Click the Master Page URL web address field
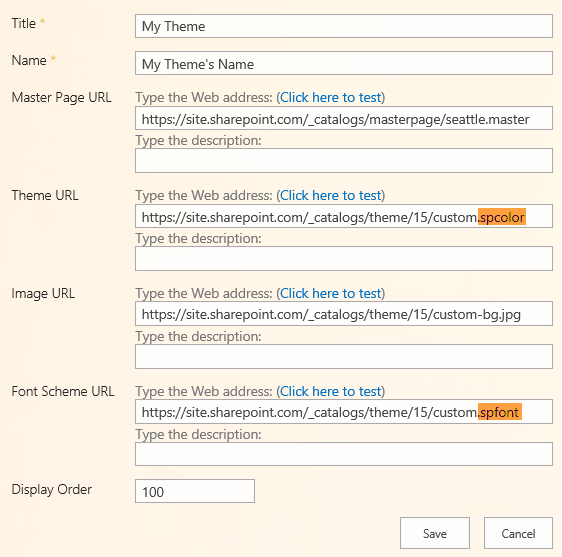This screenshot has height=557, width=562. pos(344,118)
